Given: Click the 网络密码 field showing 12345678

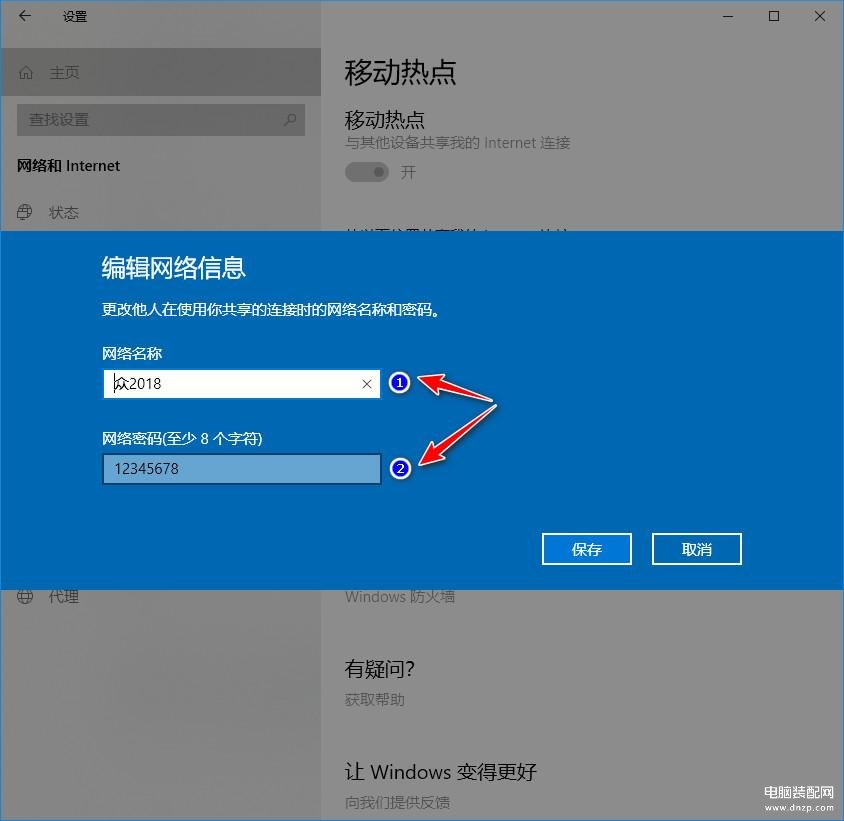Looking at the screenshot, I should click(242, 469).
